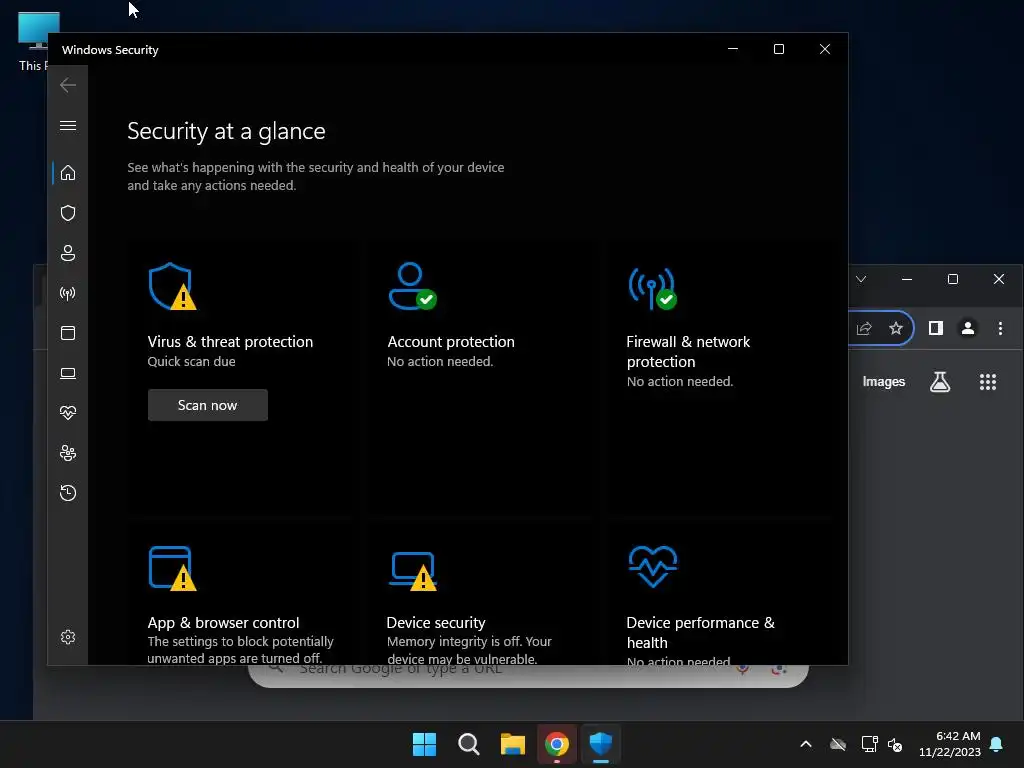Switch to Chrome from the taskbar

pos(557,744)
